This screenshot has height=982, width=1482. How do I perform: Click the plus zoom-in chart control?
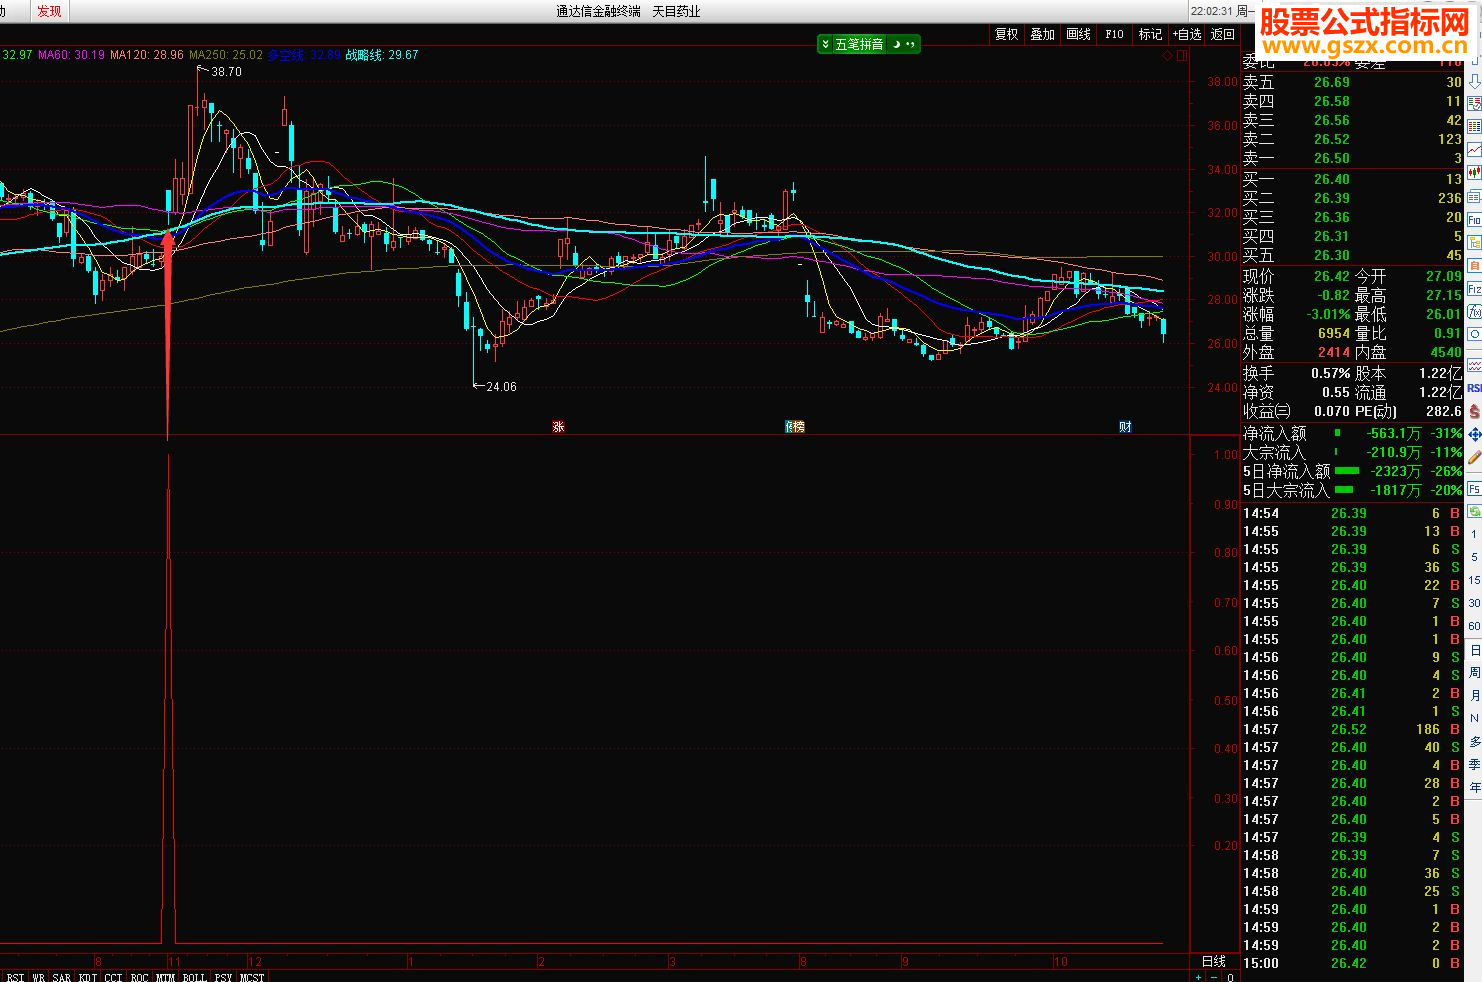pyautogui.click(x=1199, y=977)
